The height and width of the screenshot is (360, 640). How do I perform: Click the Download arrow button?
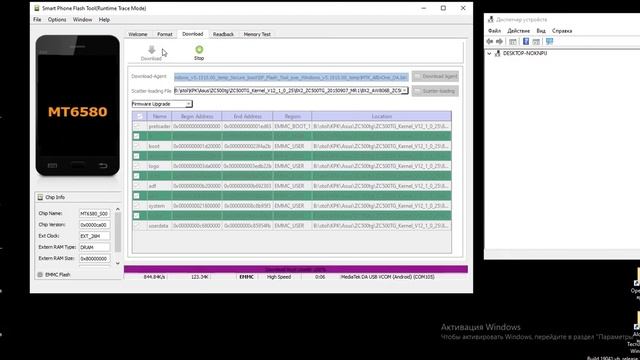[x=151, y=53]
